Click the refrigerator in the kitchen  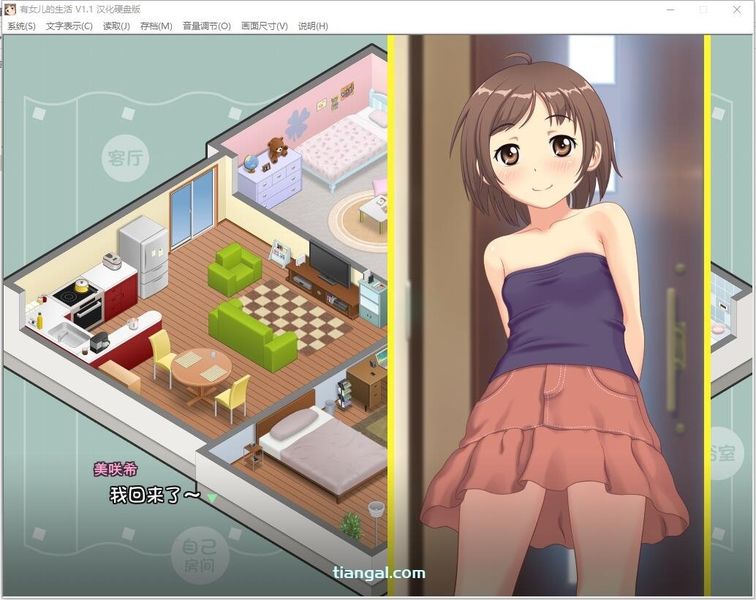point(143,256)
